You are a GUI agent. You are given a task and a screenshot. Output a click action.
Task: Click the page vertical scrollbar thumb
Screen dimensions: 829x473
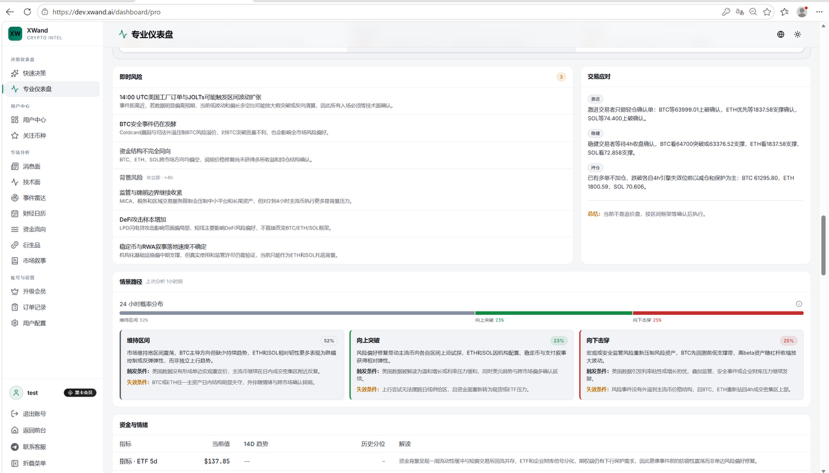(x=823, y=245)
